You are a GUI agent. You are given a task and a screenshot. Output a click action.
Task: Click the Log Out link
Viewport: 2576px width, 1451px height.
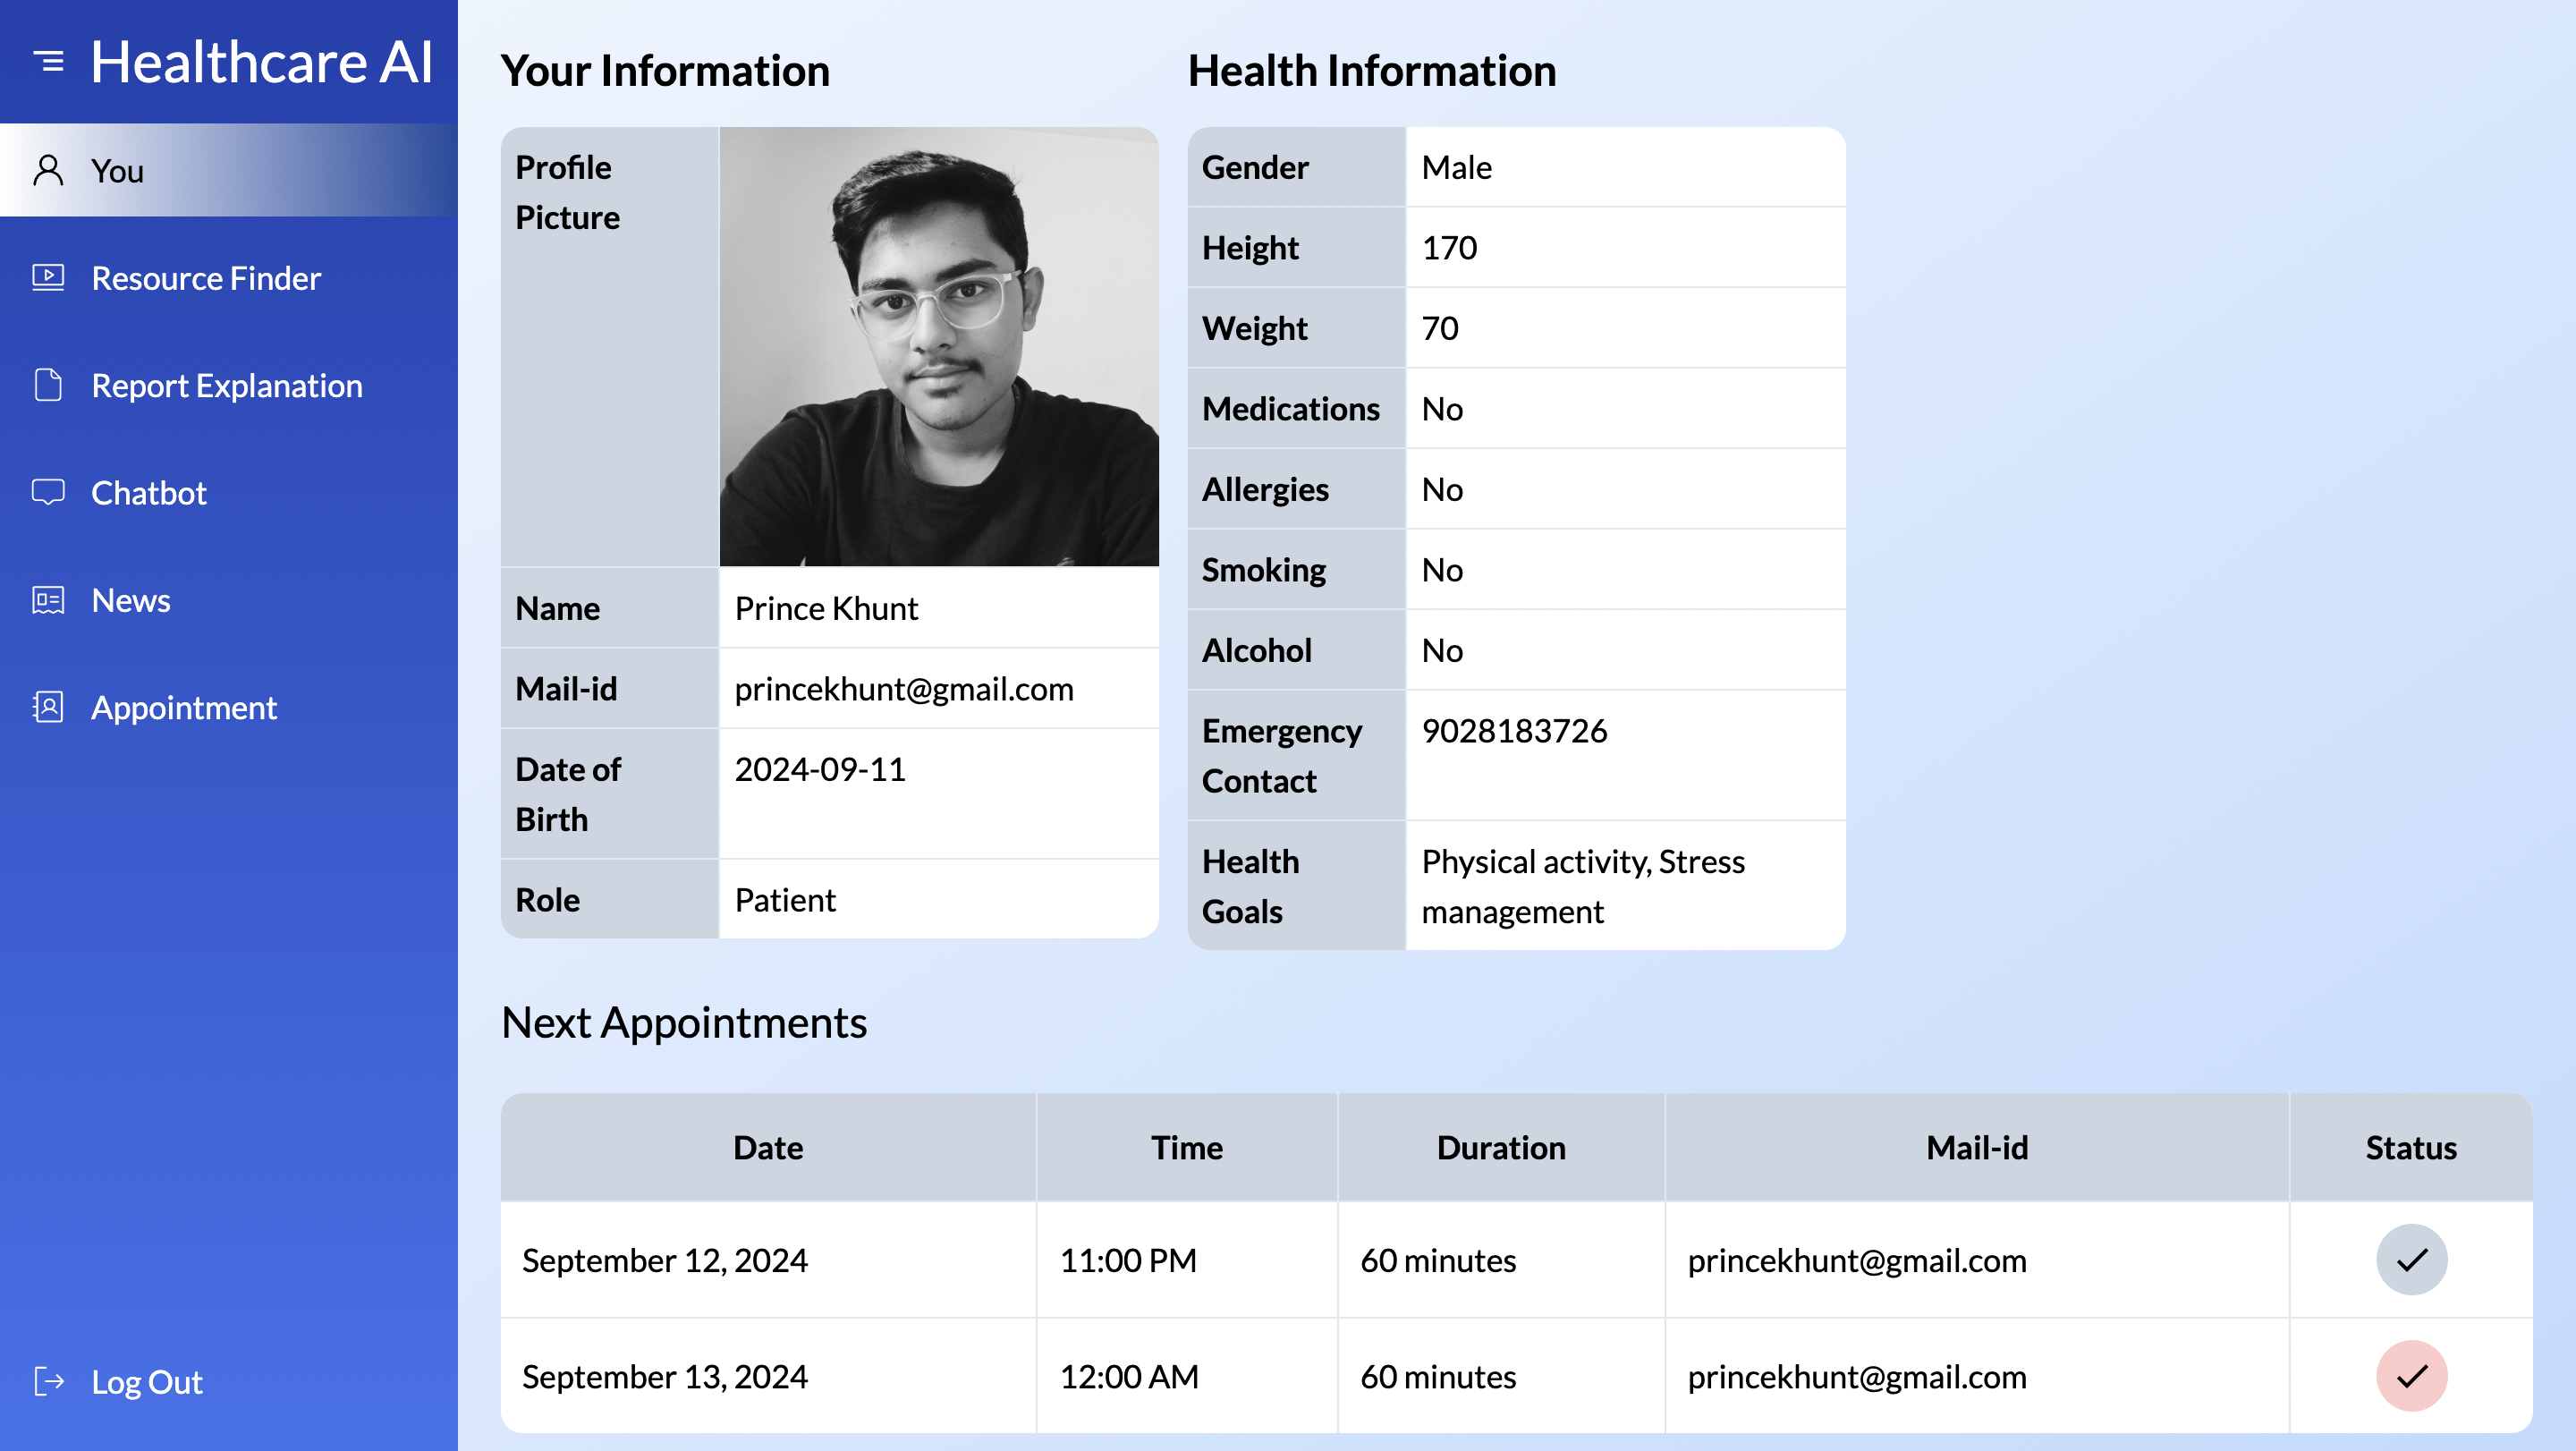point(147,1382)
